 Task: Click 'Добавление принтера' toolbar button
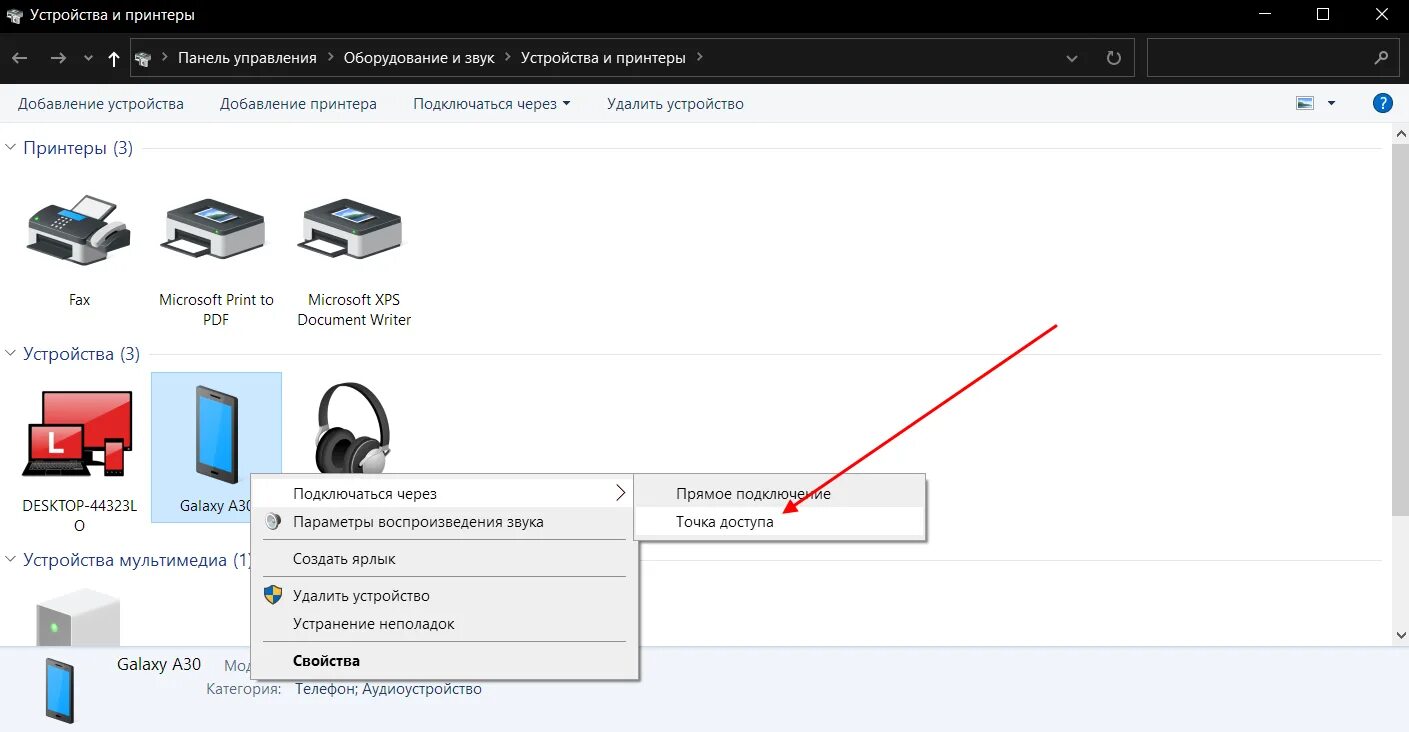[x=298, y=104]
